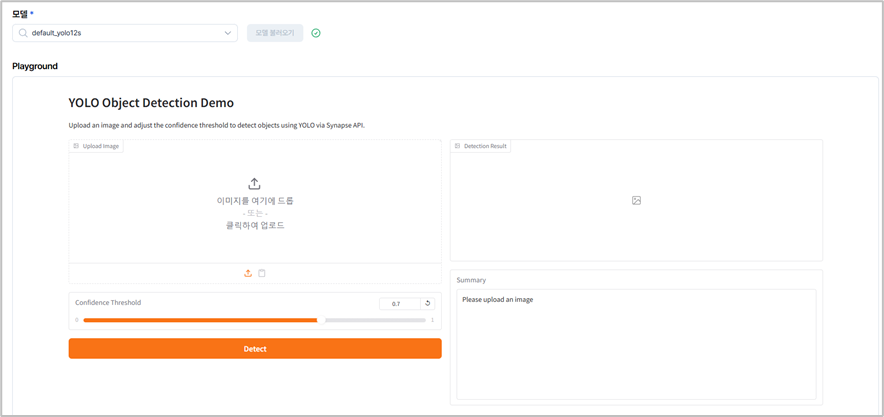Image resolution: width=884 pixels, height=417 pixels.
Task: Click the Summary label
Action: (x=471, y=280)
